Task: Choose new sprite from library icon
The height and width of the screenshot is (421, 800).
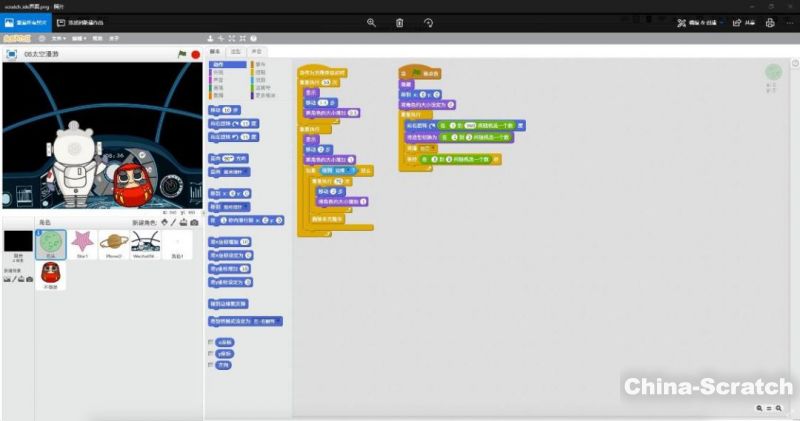Action: (x=164, y=222)
